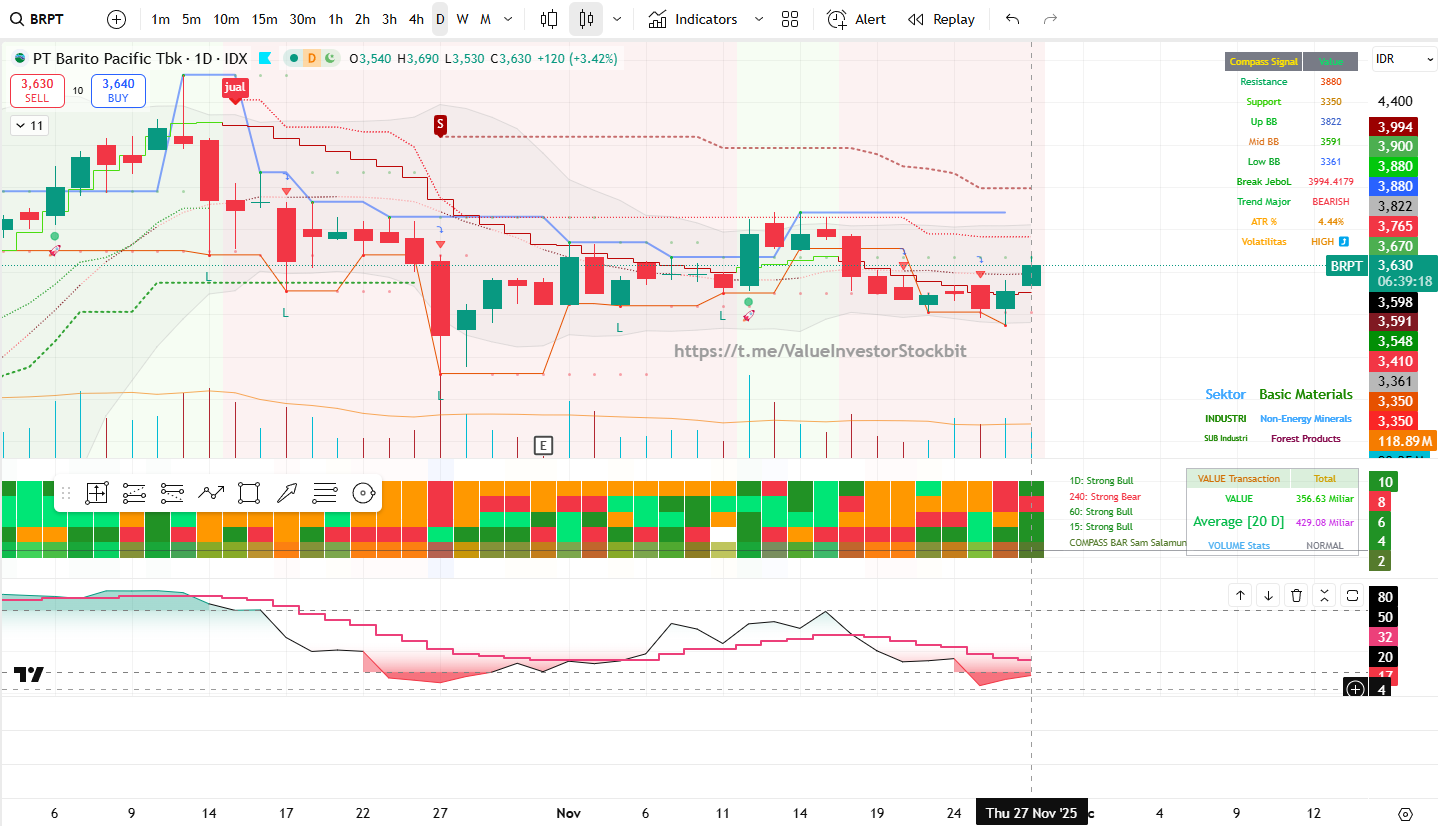Click the 3,630 SELL button
The height and width of the screenshot is (826, 1438).
pos(37,91)
